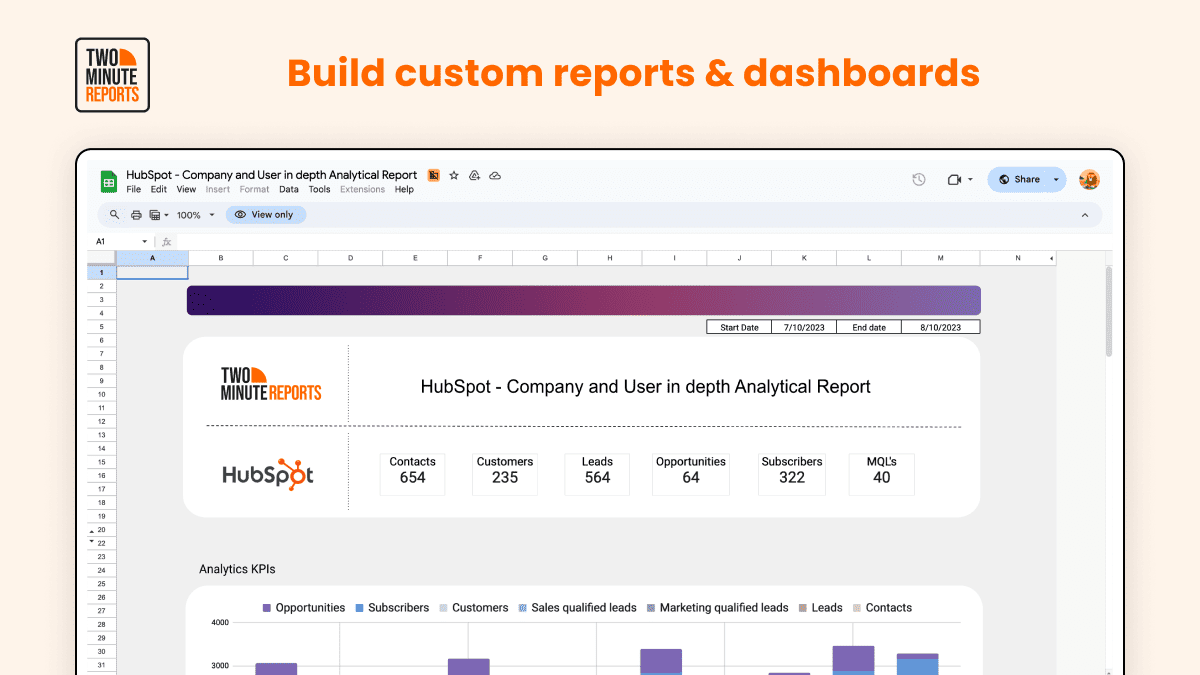Open the Edit menu
This screenshot has height=675, width=1200.
tap(159, 189)
